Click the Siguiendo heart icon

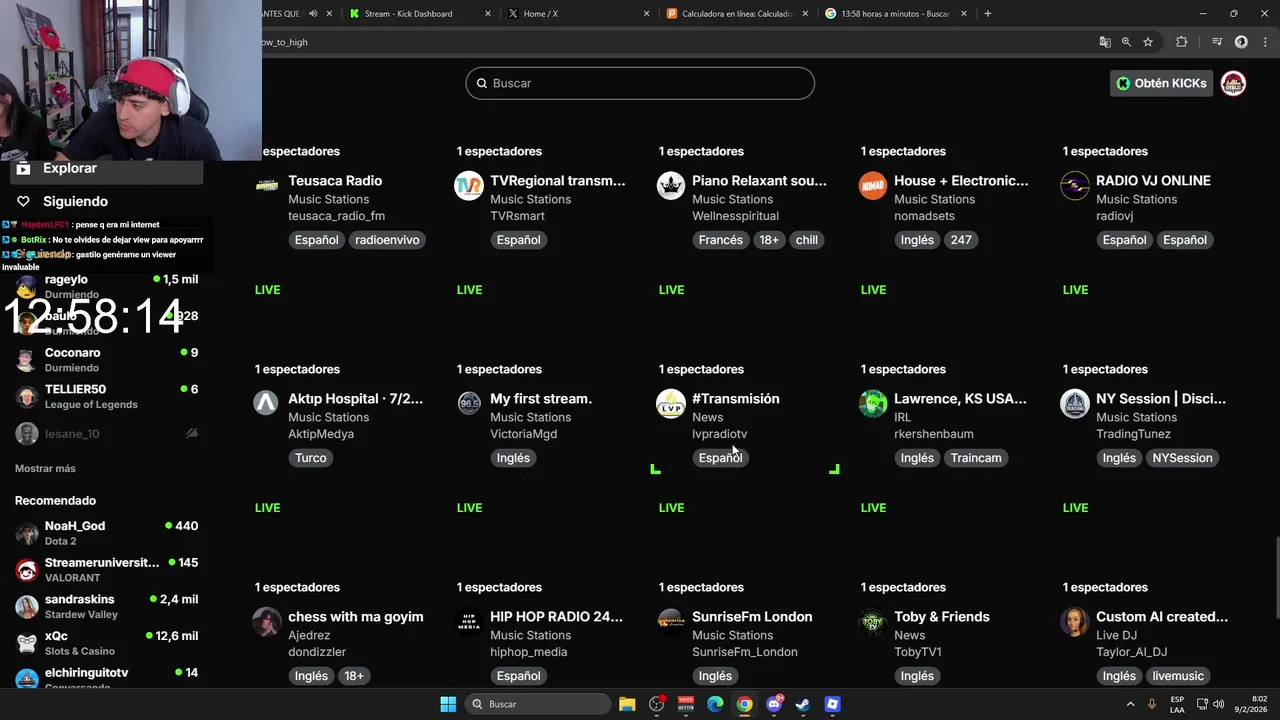tap(23, 201)
